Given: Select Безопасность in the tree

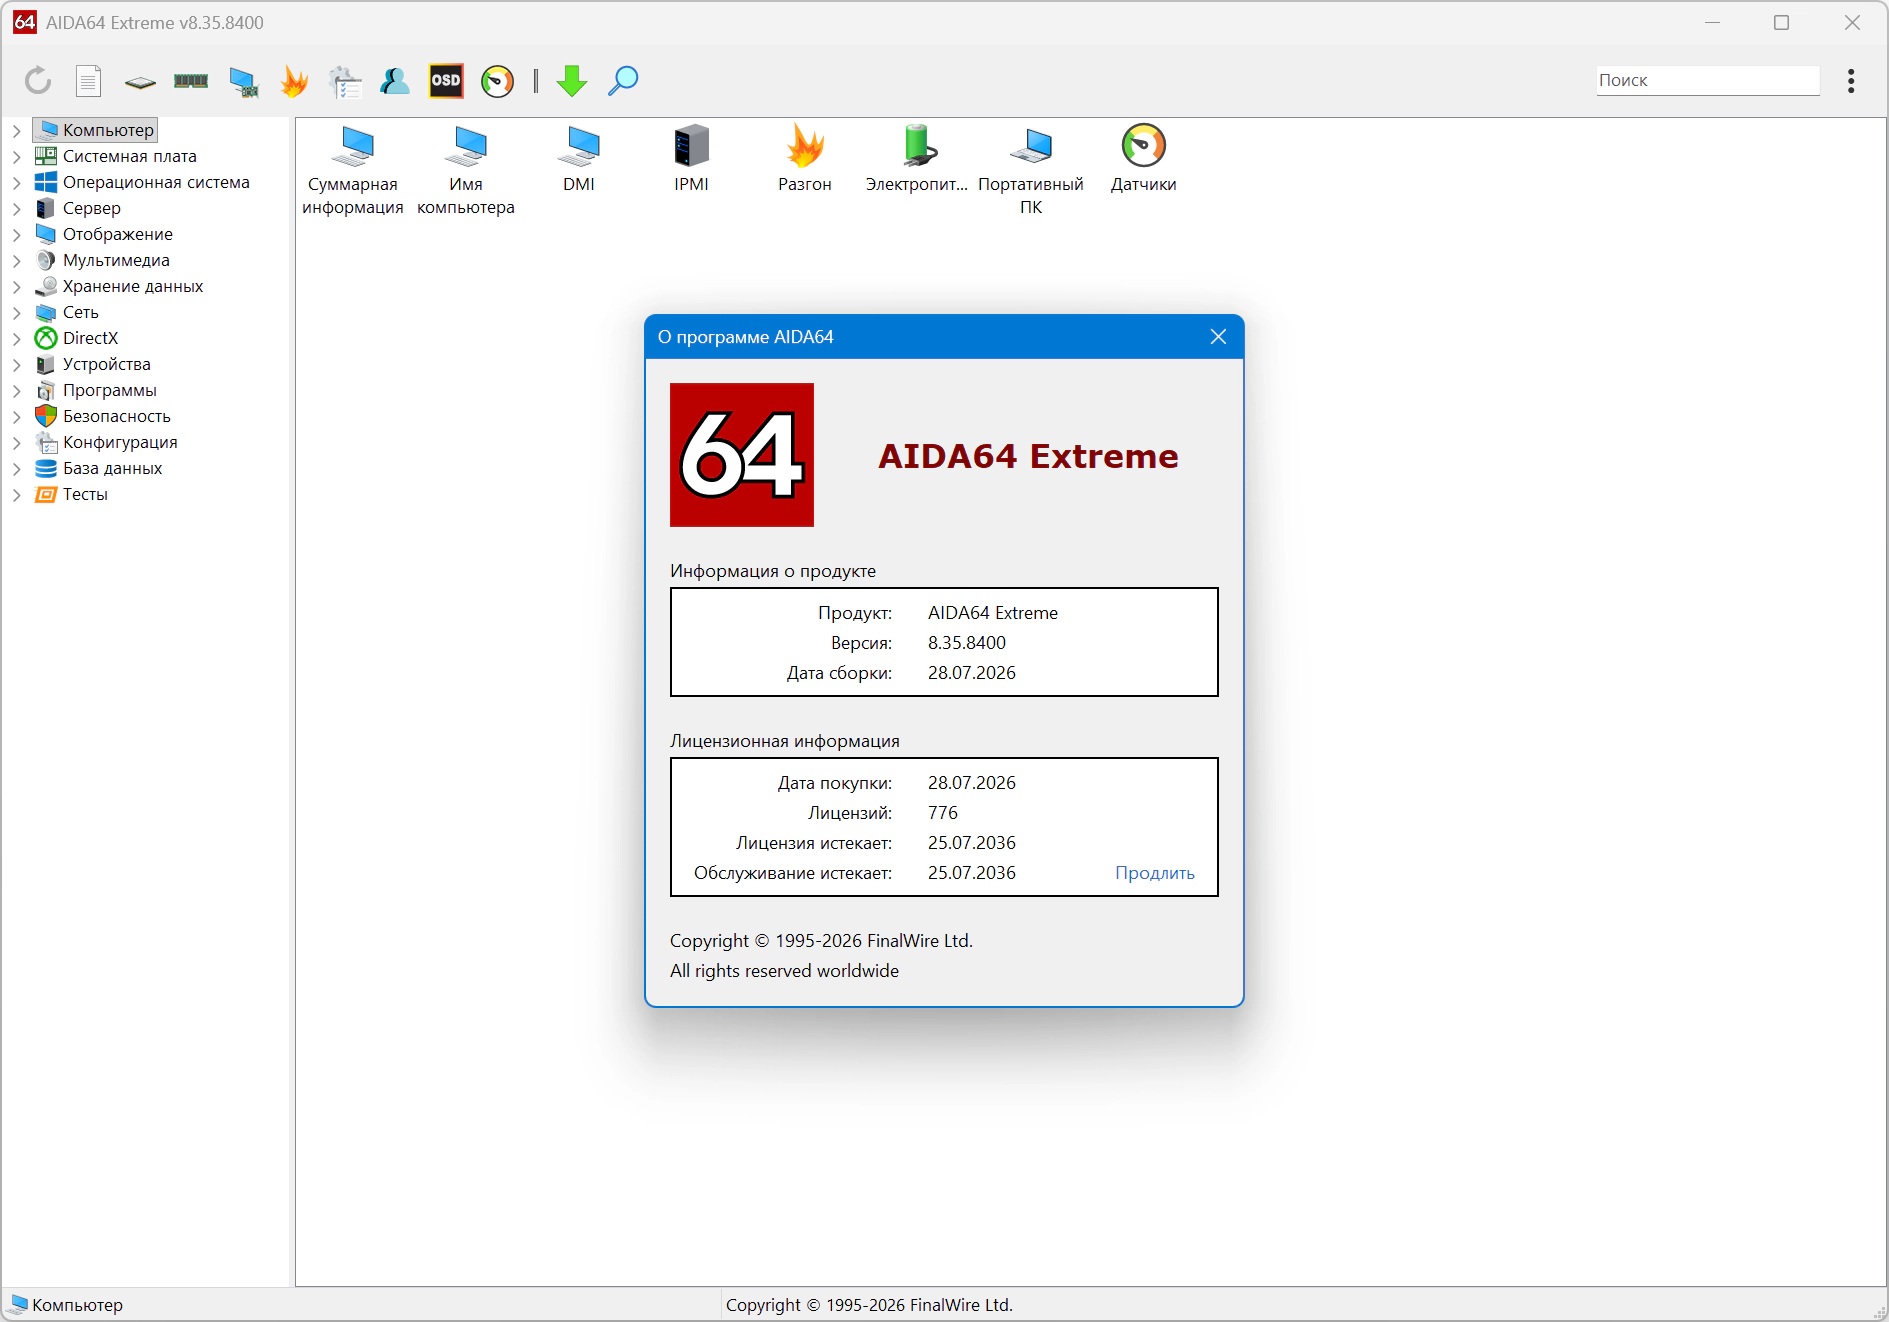Looking at the screenshot, I should 103,416.
